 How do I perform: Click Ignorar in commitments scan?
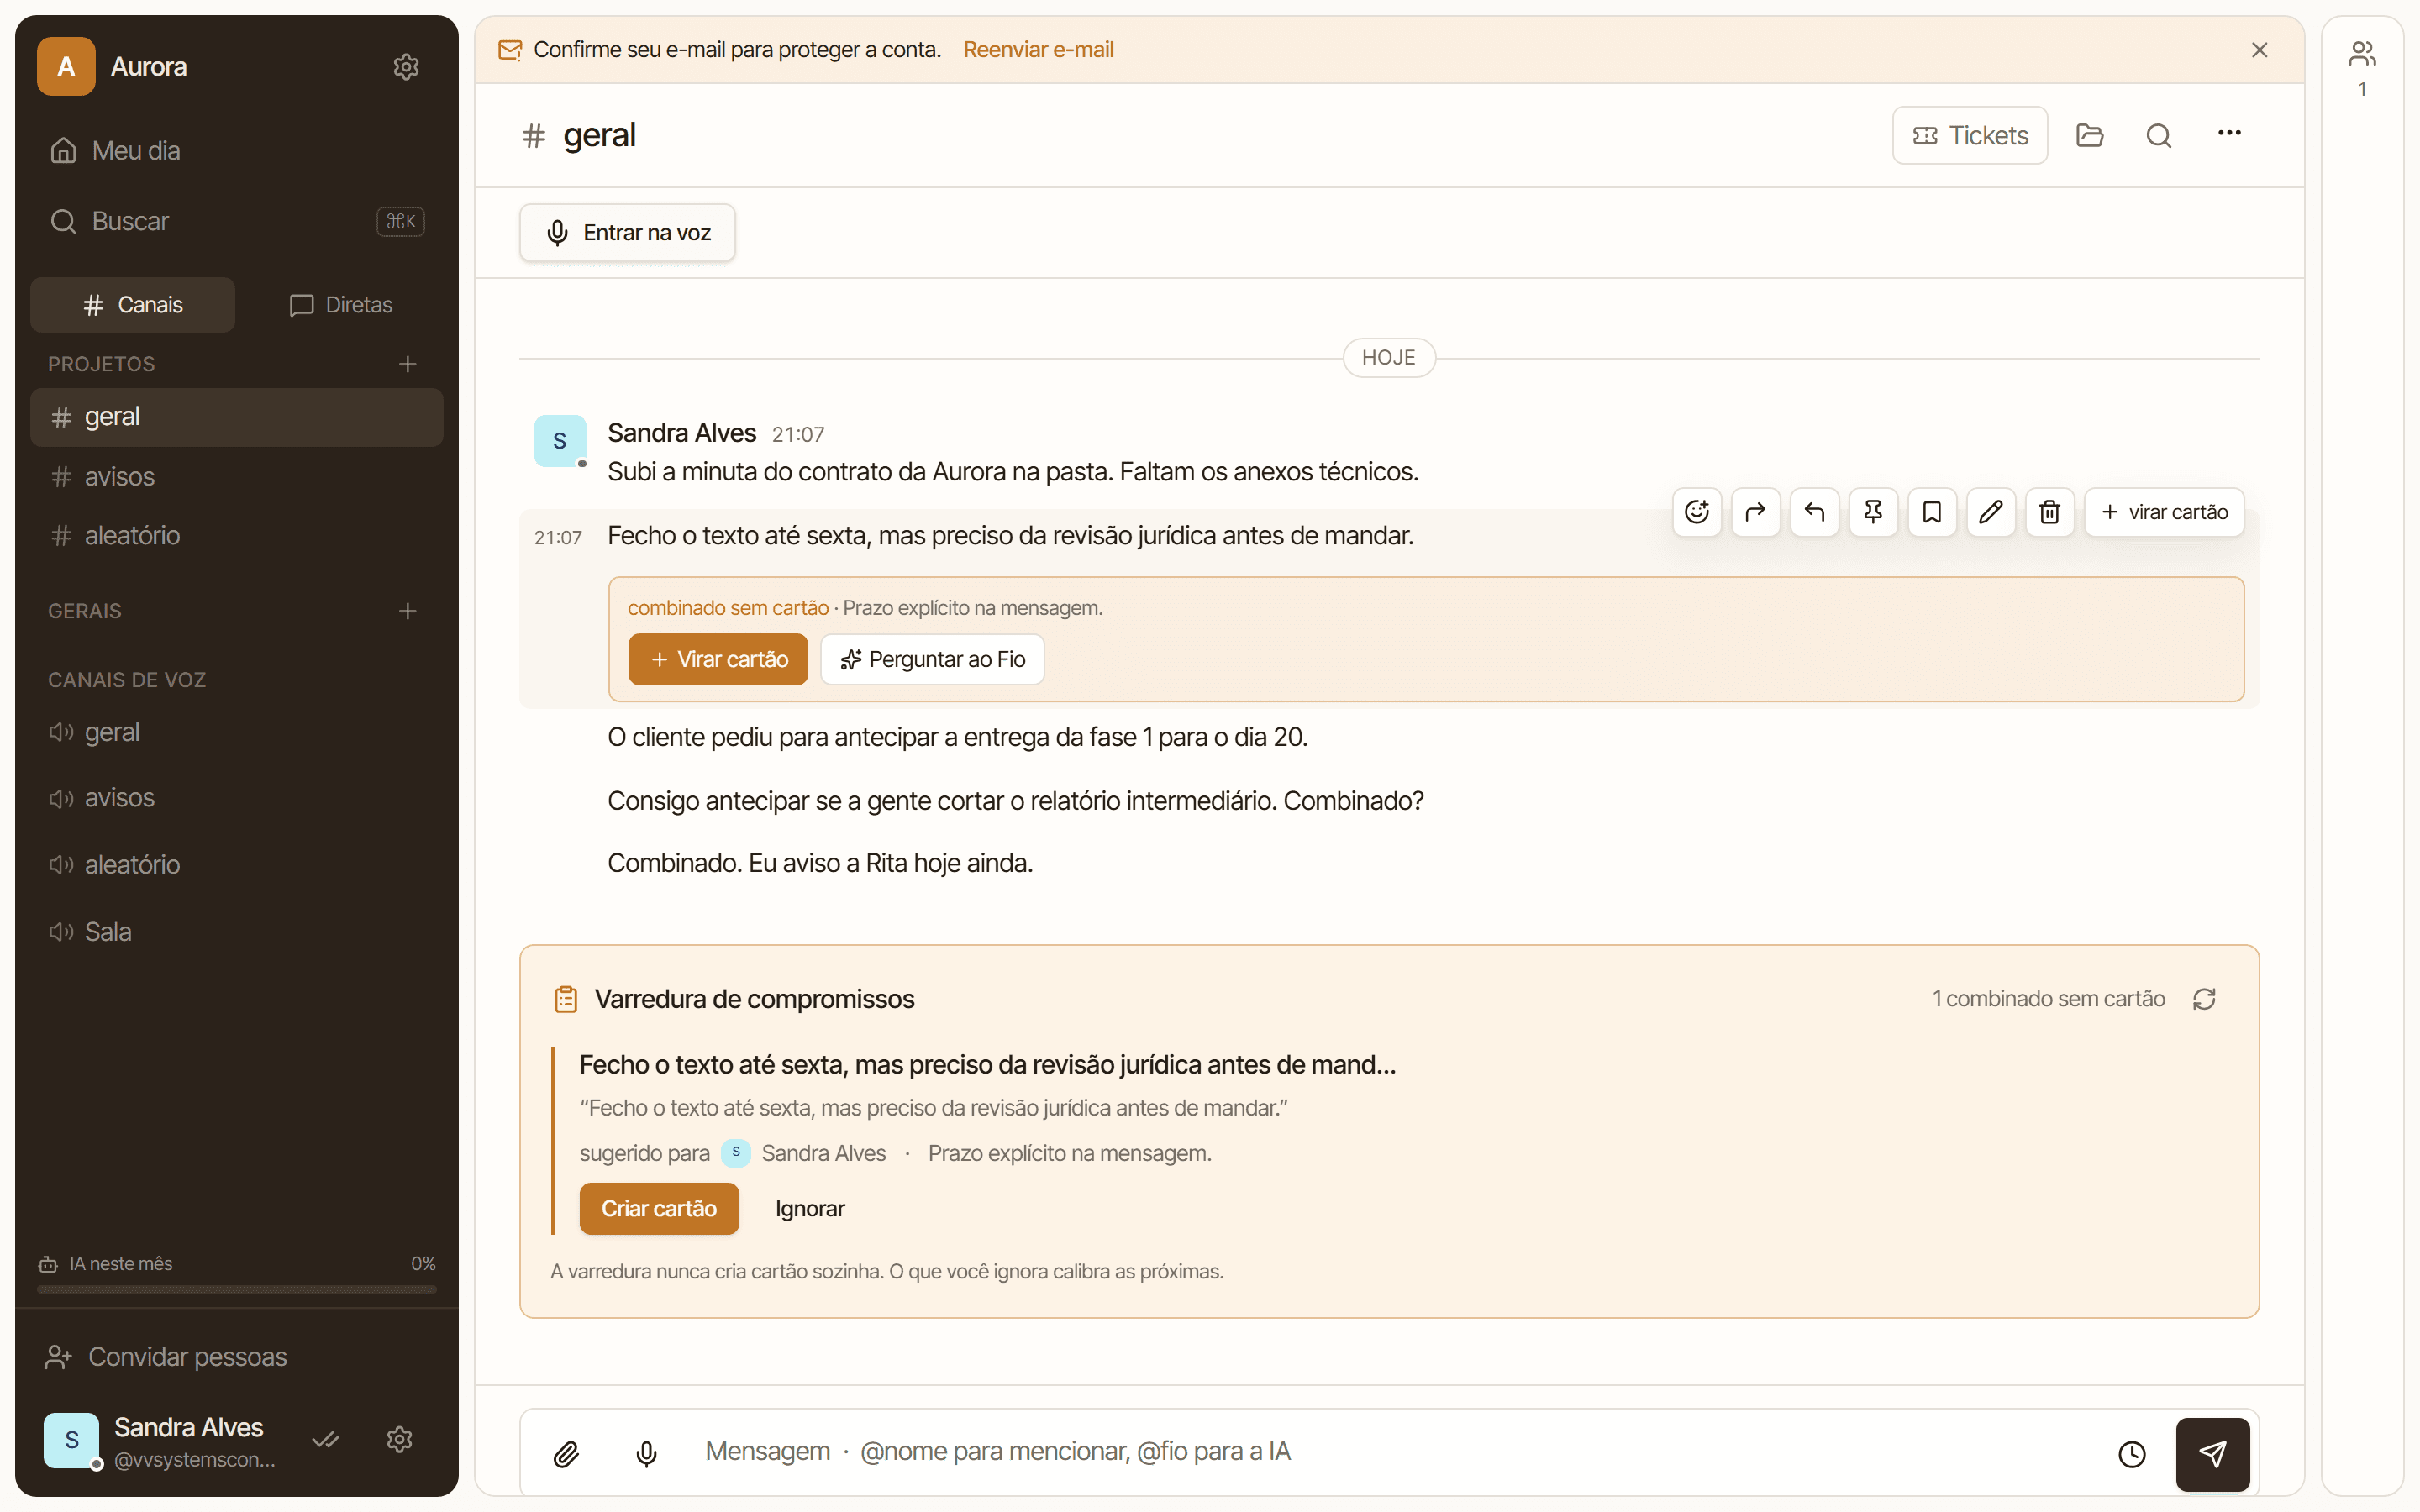tap(809, 1209)
